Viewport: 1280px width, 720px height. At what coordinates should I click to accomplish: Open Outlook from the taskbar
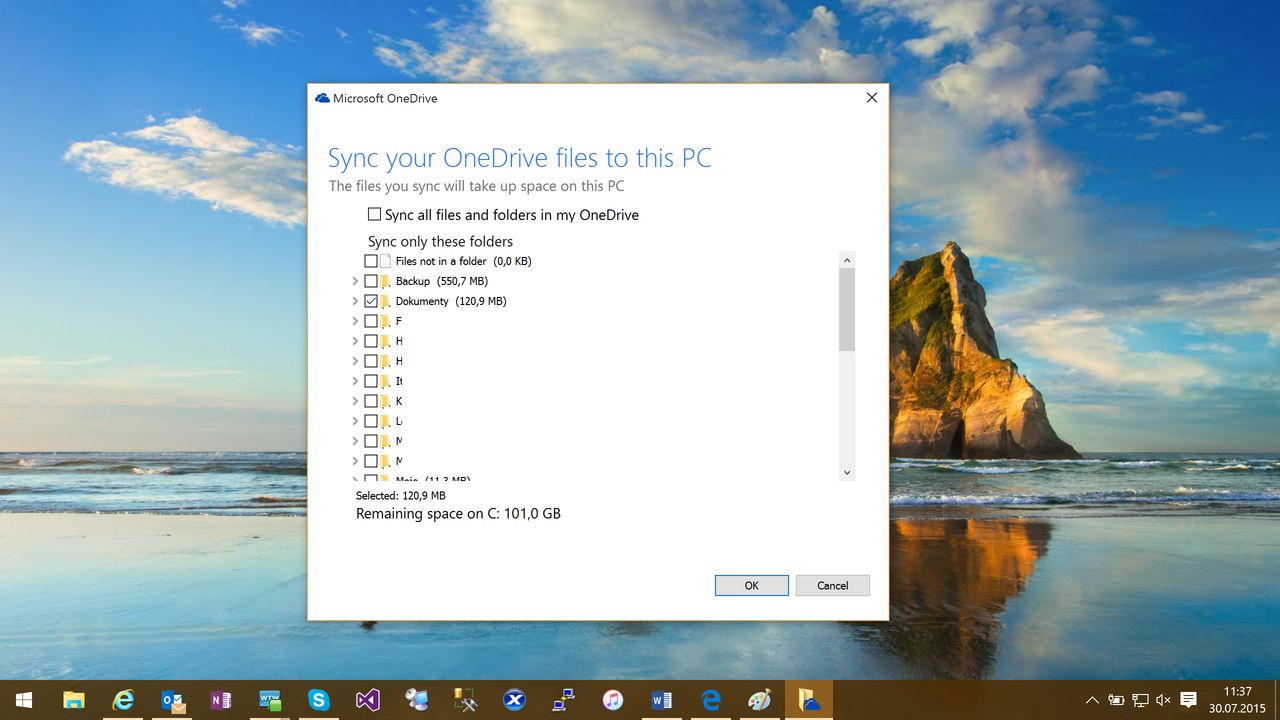coord(172,700)
